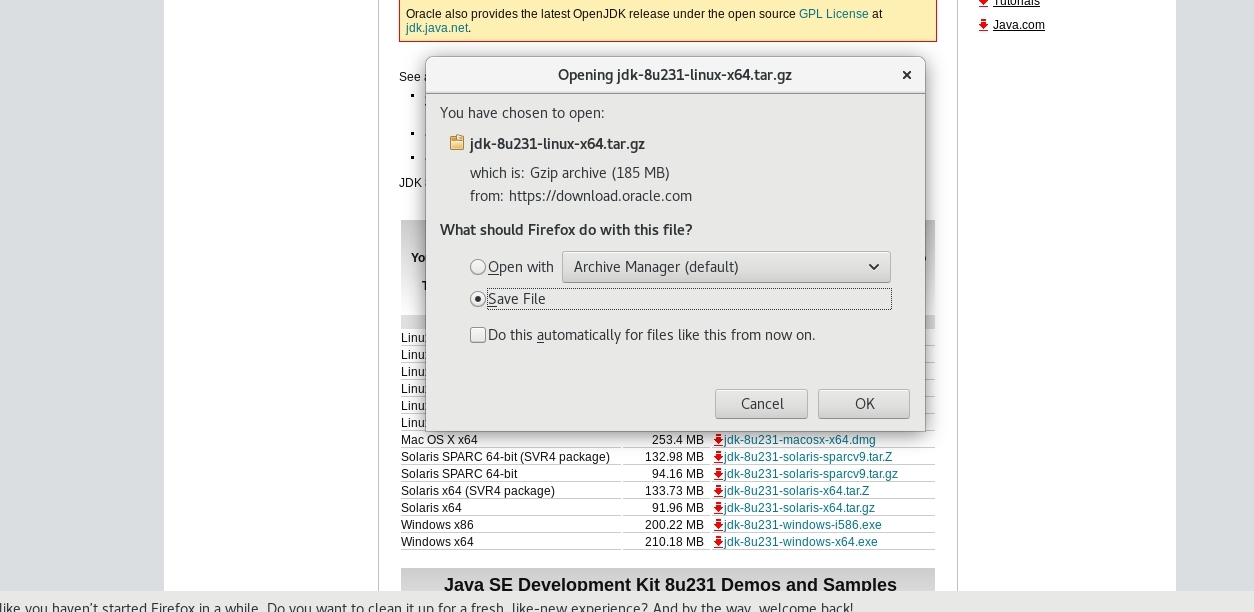
Task: Select the Open with radio button
Action: click(x=478, y=267)
